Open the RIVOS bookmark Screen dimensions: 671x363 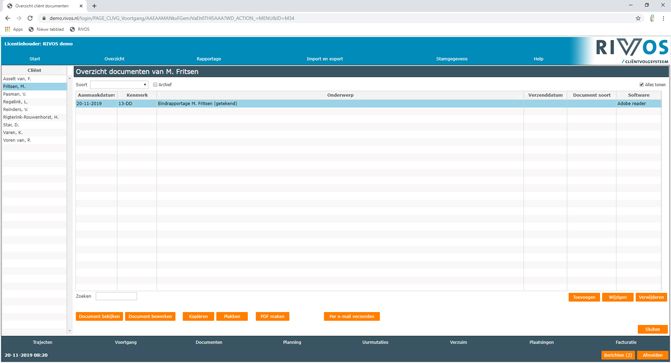point(80,29)
